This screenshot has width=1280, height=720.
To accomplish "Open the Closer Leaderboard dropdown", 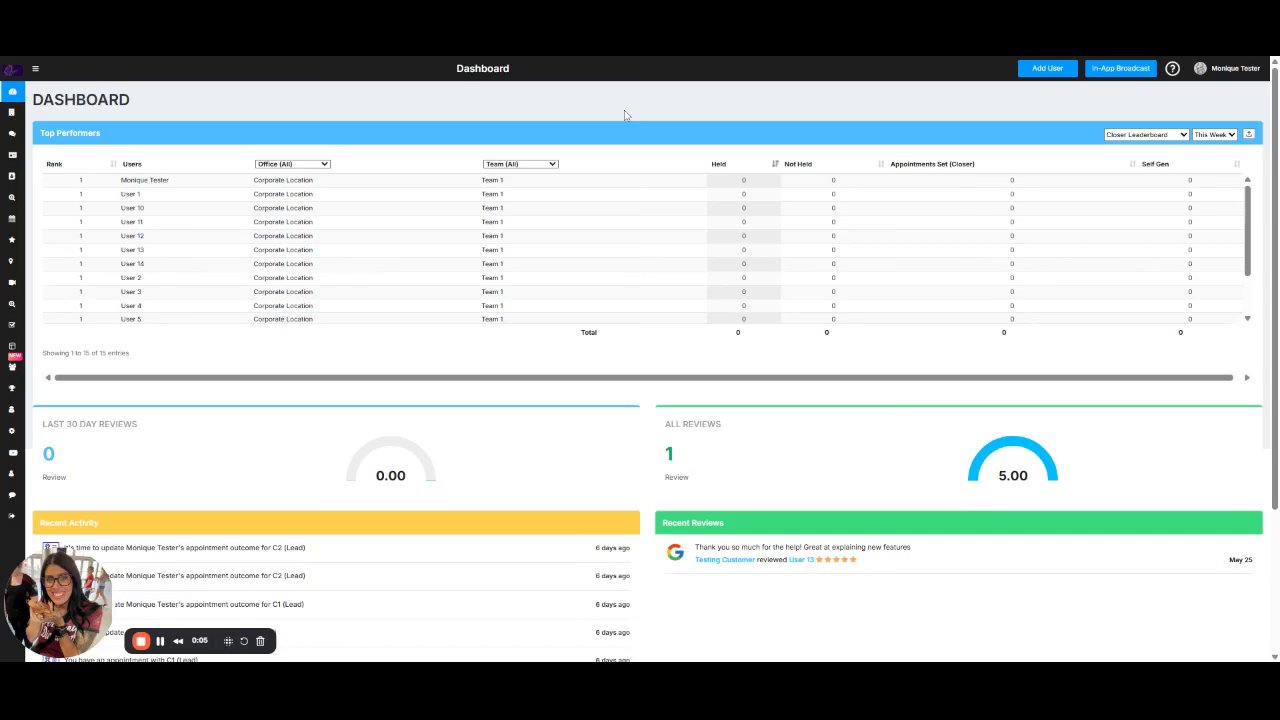I will tap(1146, 134).
